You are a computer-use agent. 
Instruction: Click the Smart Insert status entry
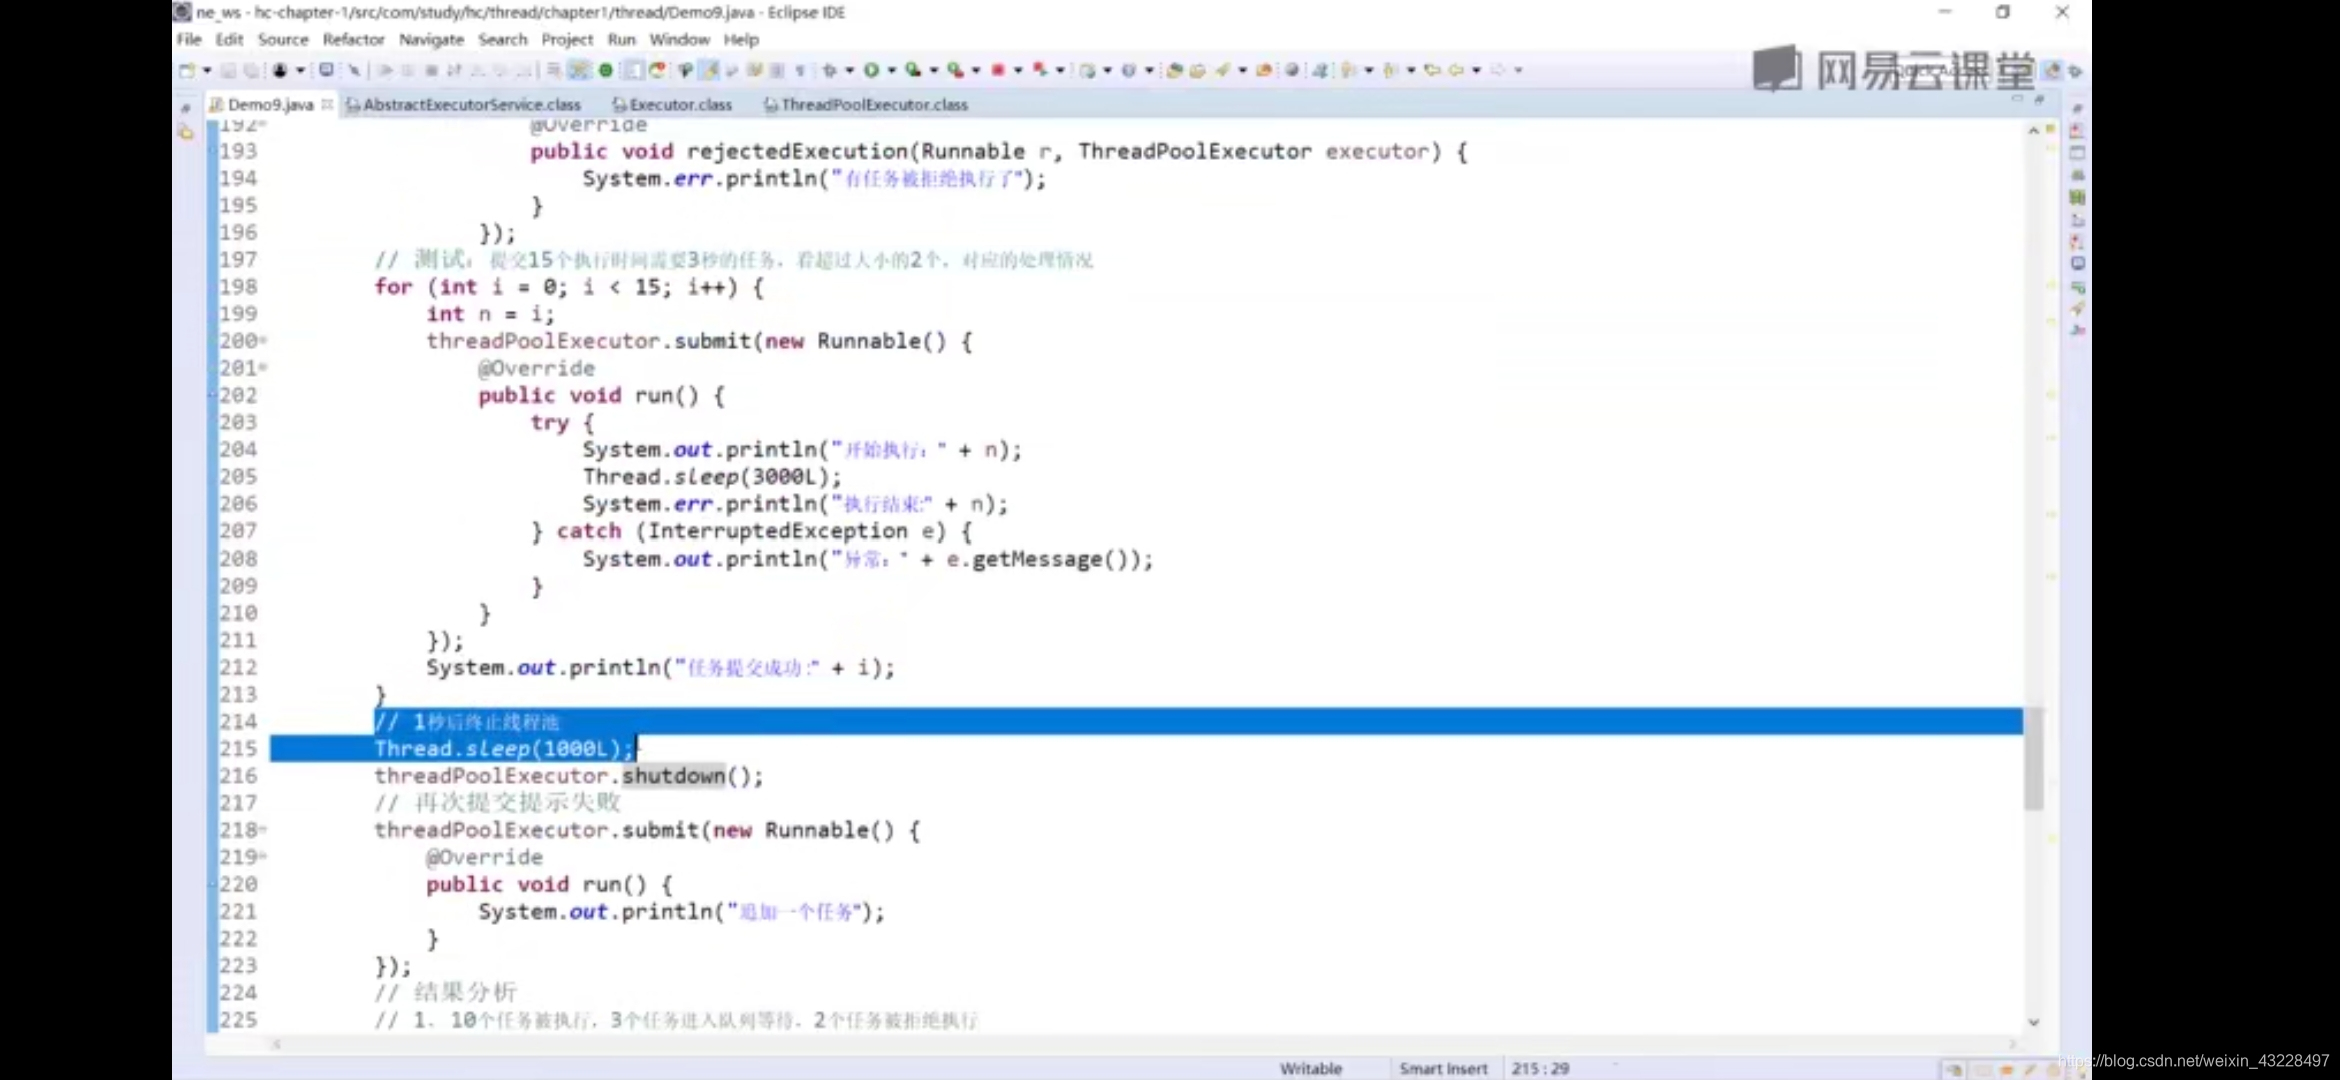tap(1443, 1069)
